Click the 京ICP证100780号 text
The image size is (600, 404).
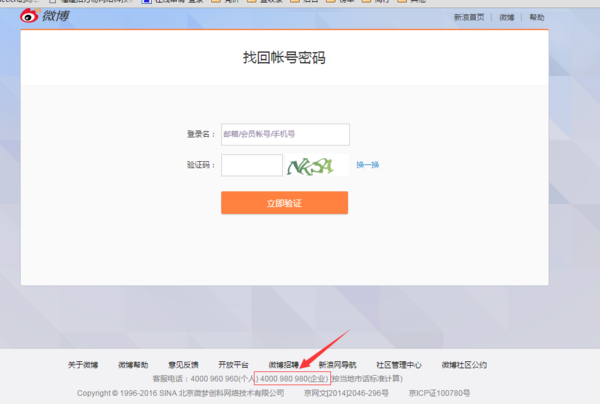click(439, 393)
